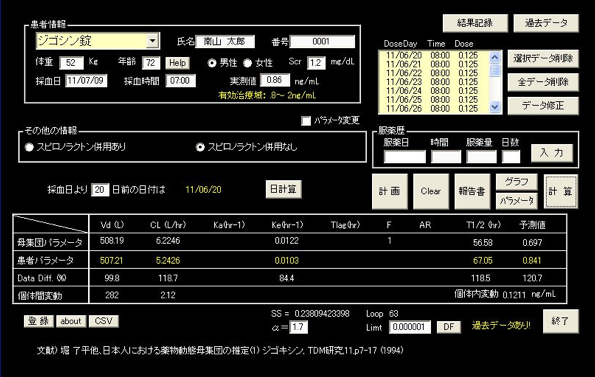595x377 pixels.
Task: Select the 女性 radio button
Action: (x=247, y=63)
